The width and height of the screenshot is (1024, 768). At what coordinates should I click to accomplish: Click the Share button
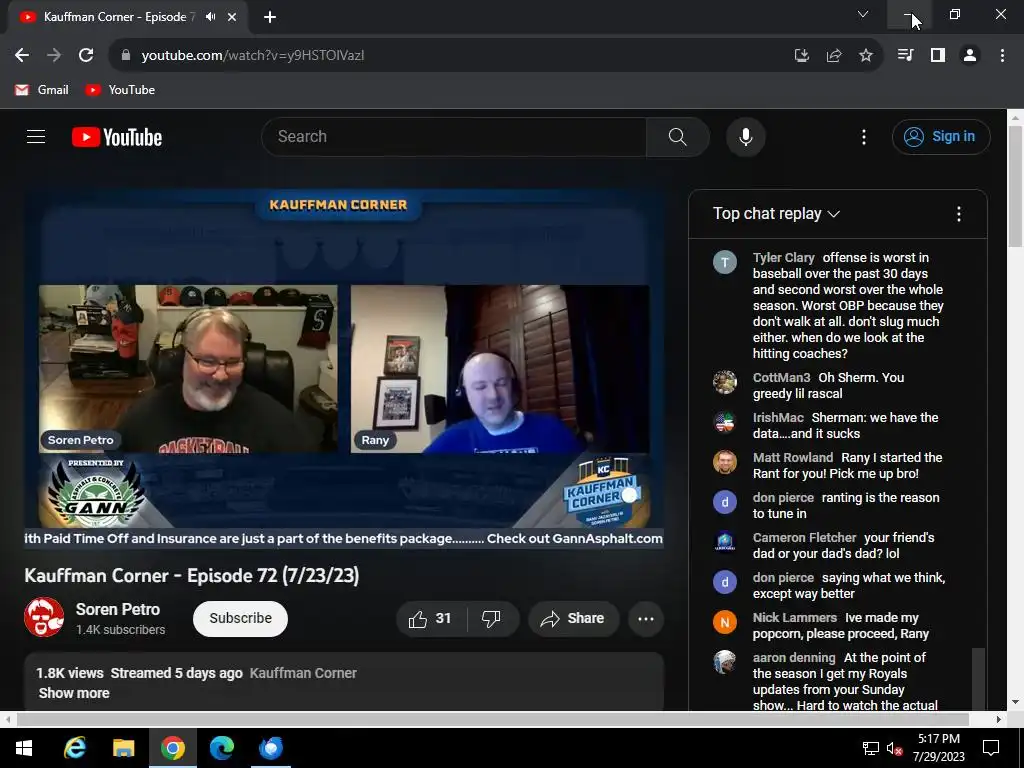click(x=573, y=618)
